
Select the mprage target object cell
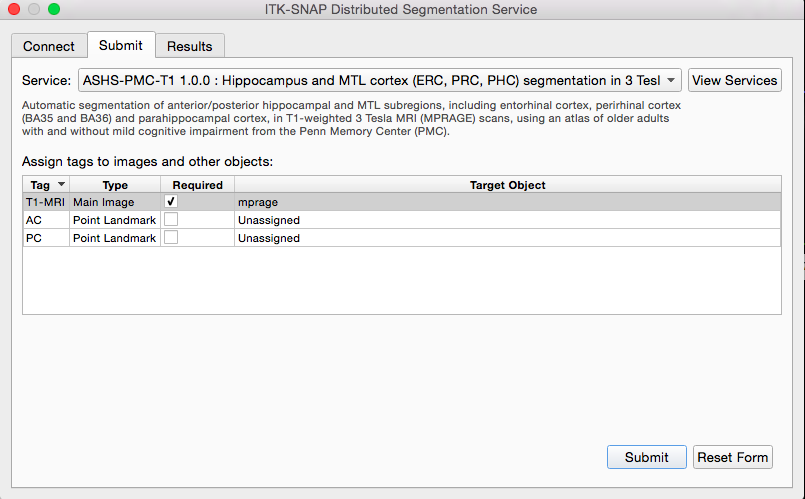(508, 202)
